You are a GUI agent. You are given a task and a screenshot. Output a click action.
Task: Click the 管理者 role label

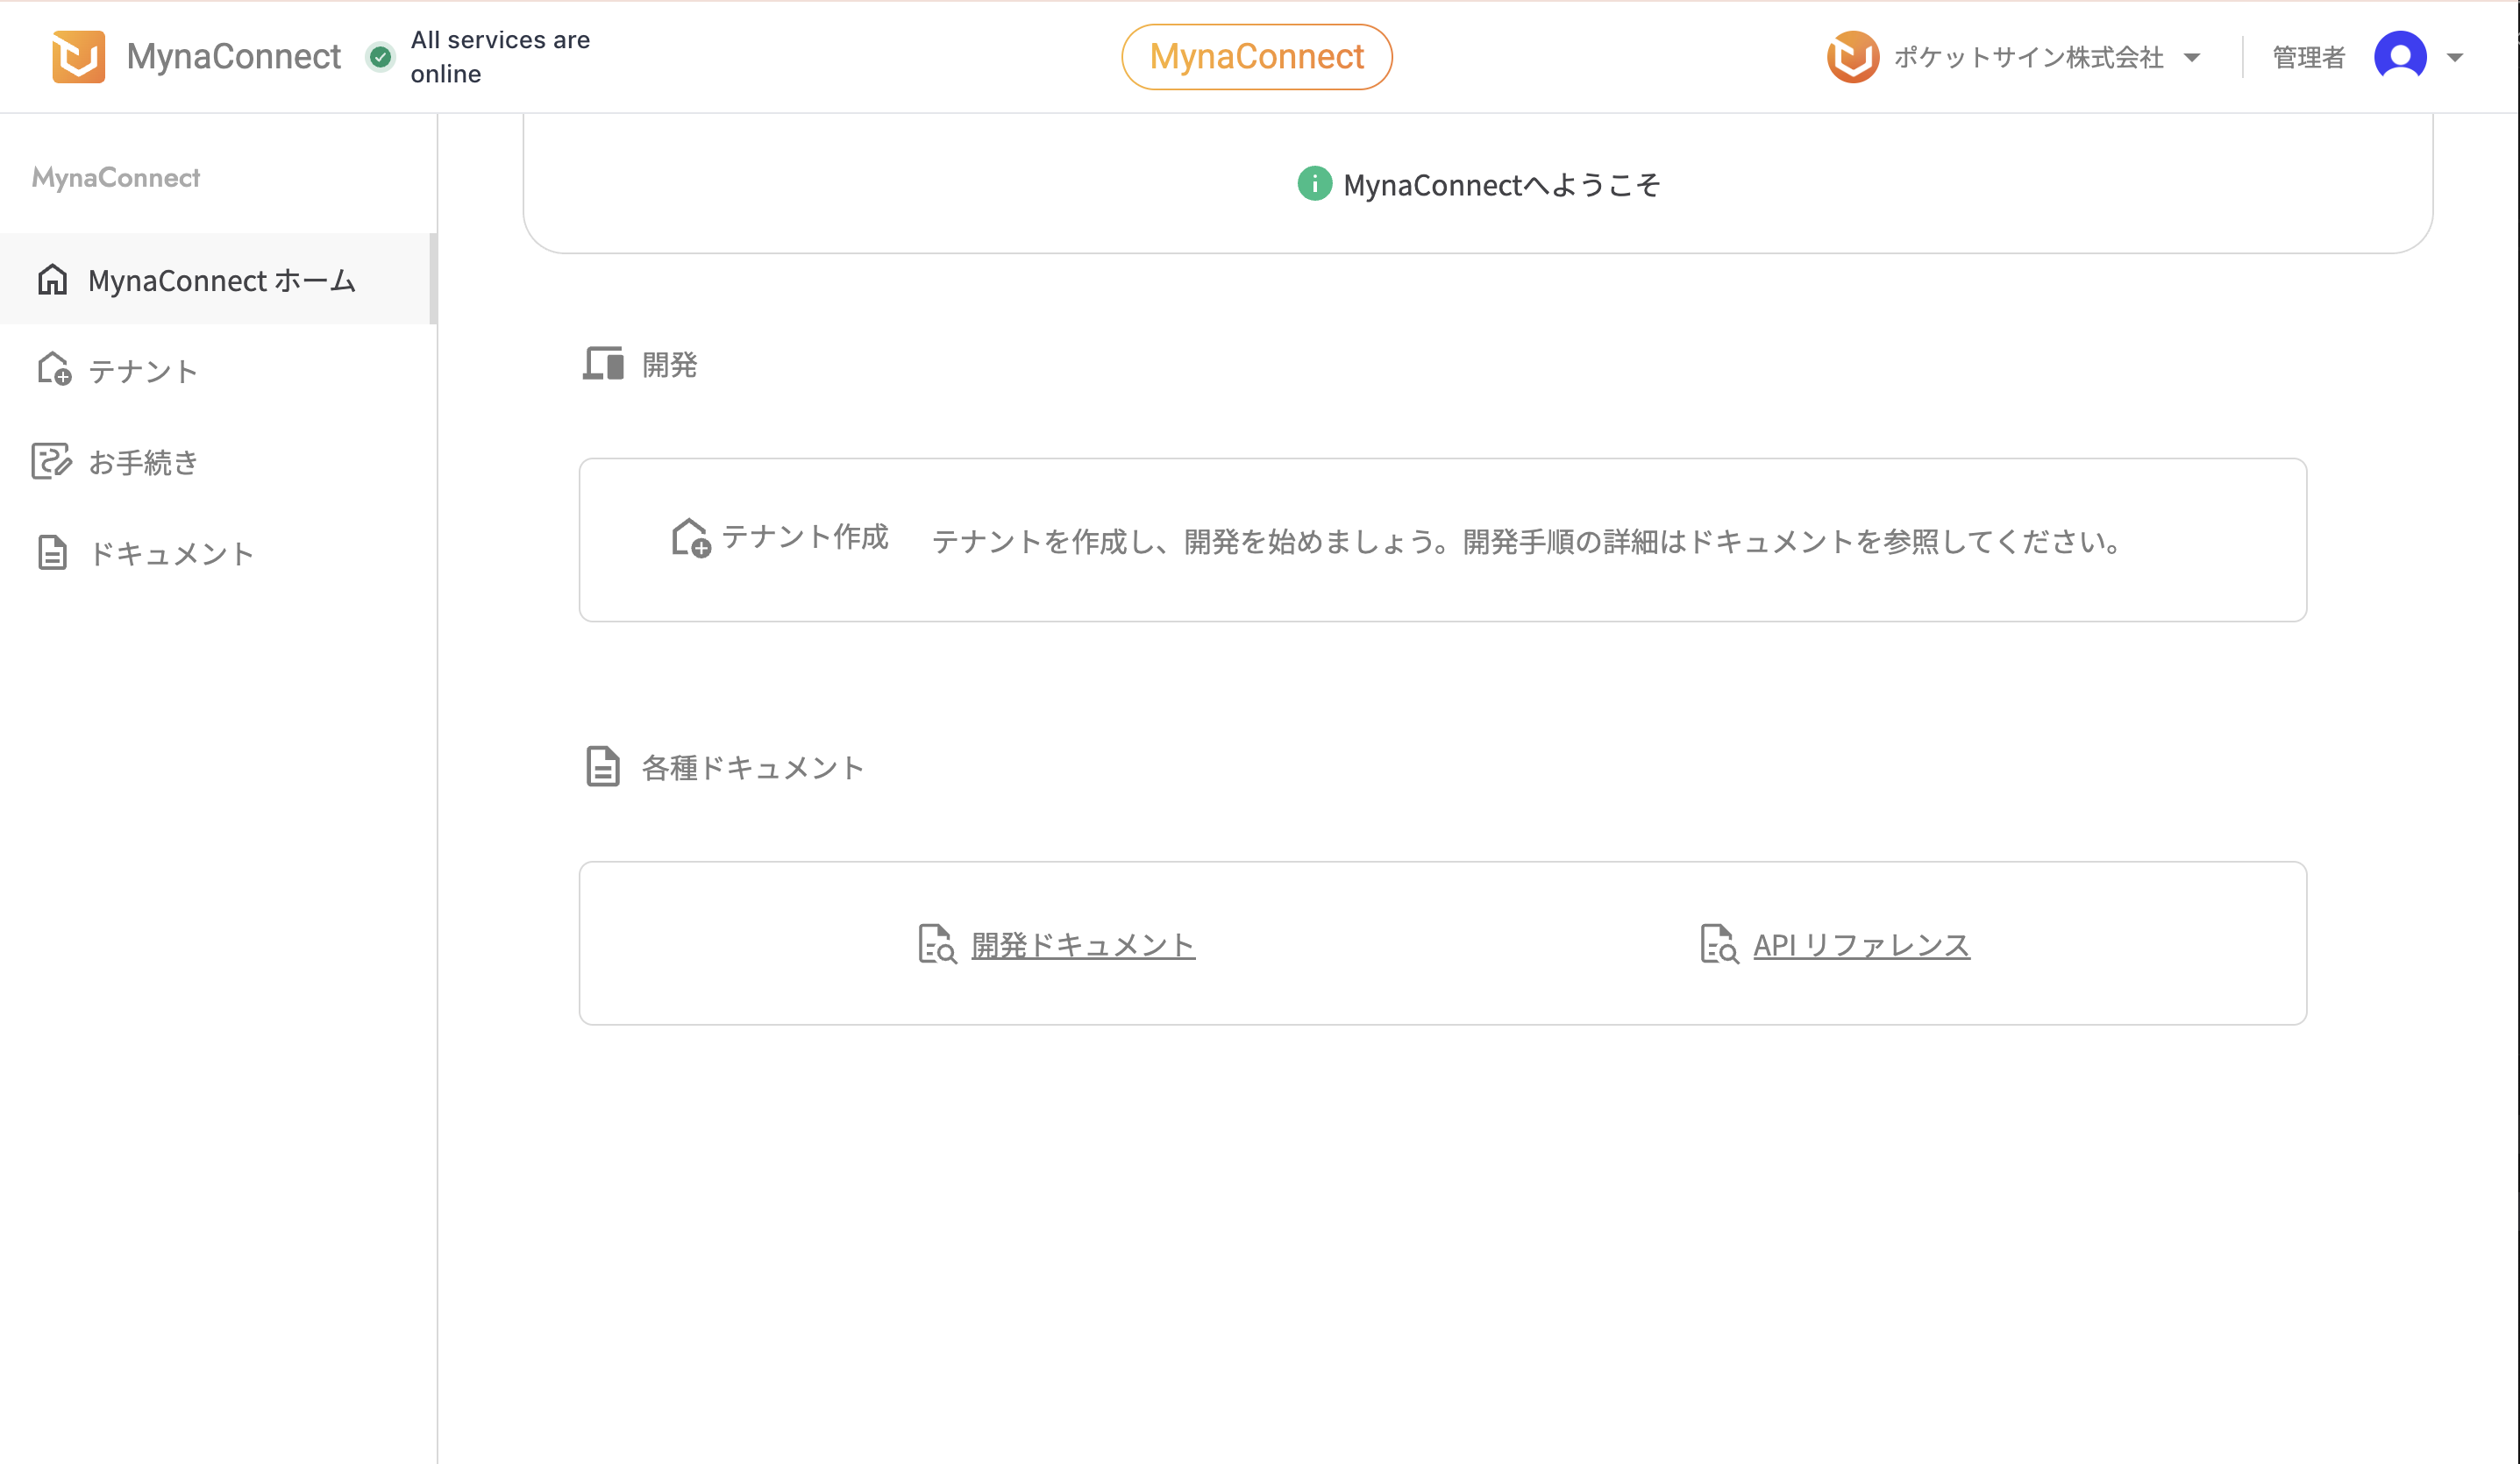(x=2308, y=57)
